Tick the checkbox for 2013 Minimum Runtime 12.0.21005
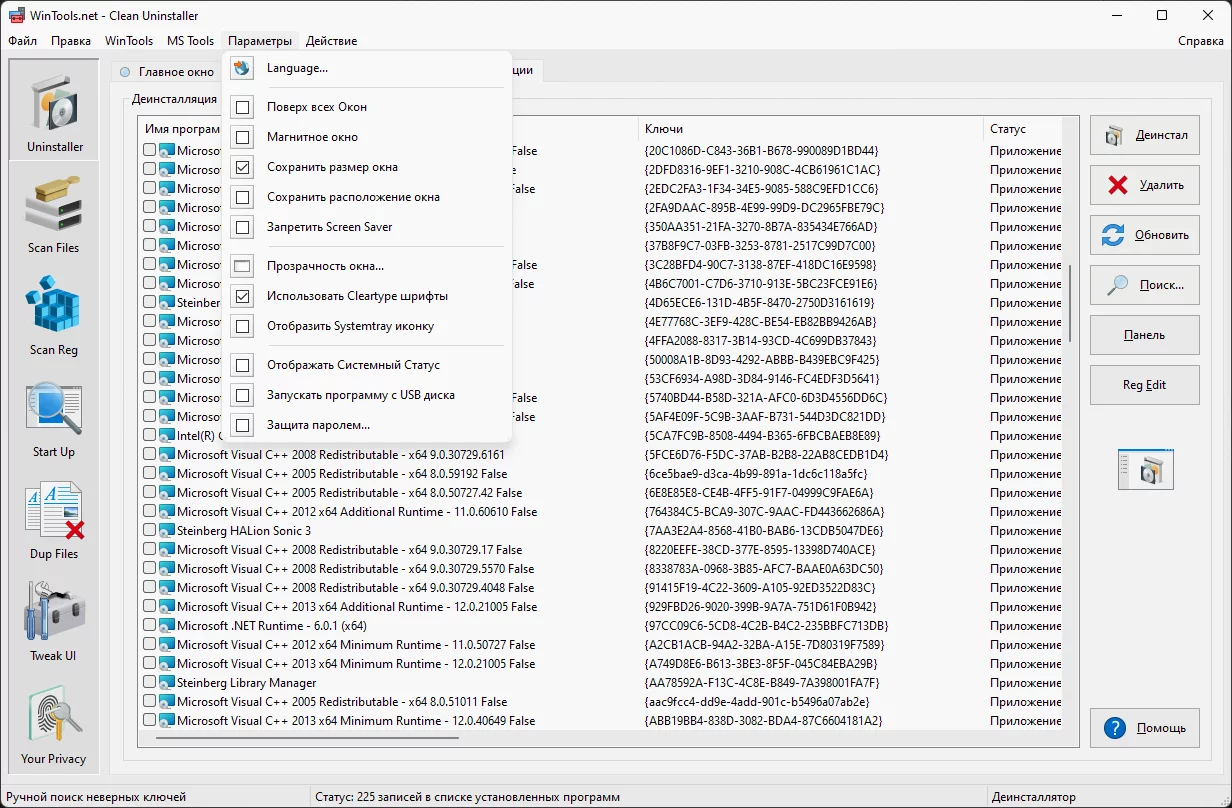1232x808 pixels. tap(149, 664)
